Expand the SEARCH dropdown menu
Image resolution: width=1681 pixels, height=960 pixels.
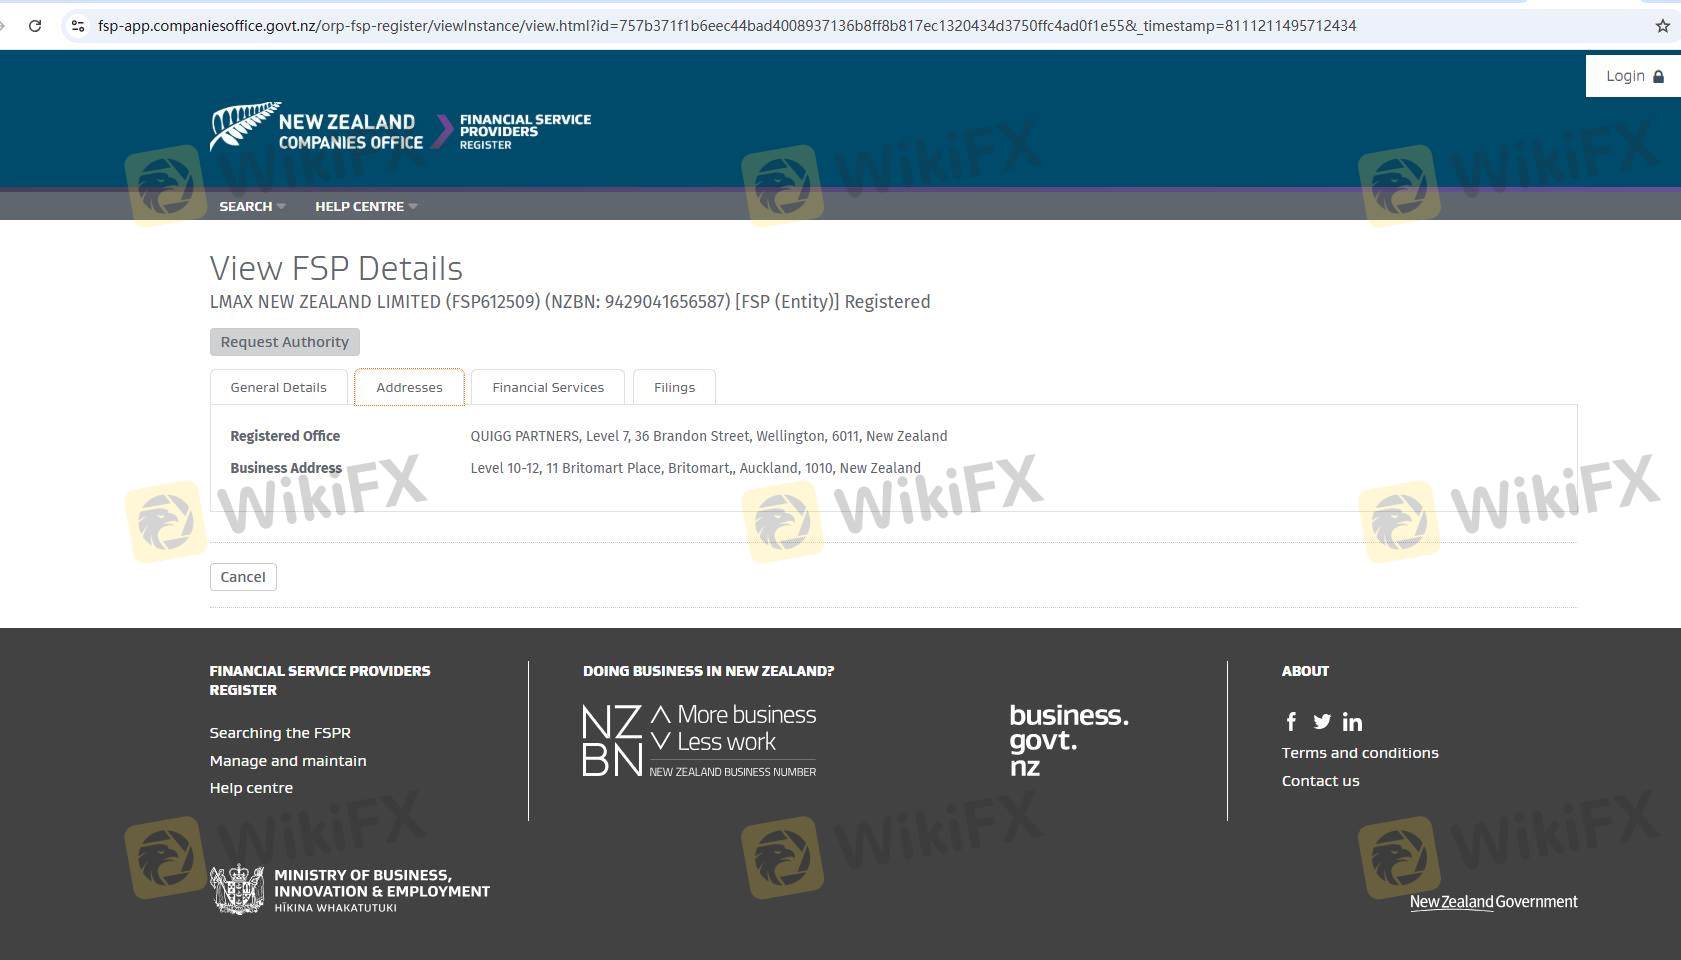coord(252,206)
